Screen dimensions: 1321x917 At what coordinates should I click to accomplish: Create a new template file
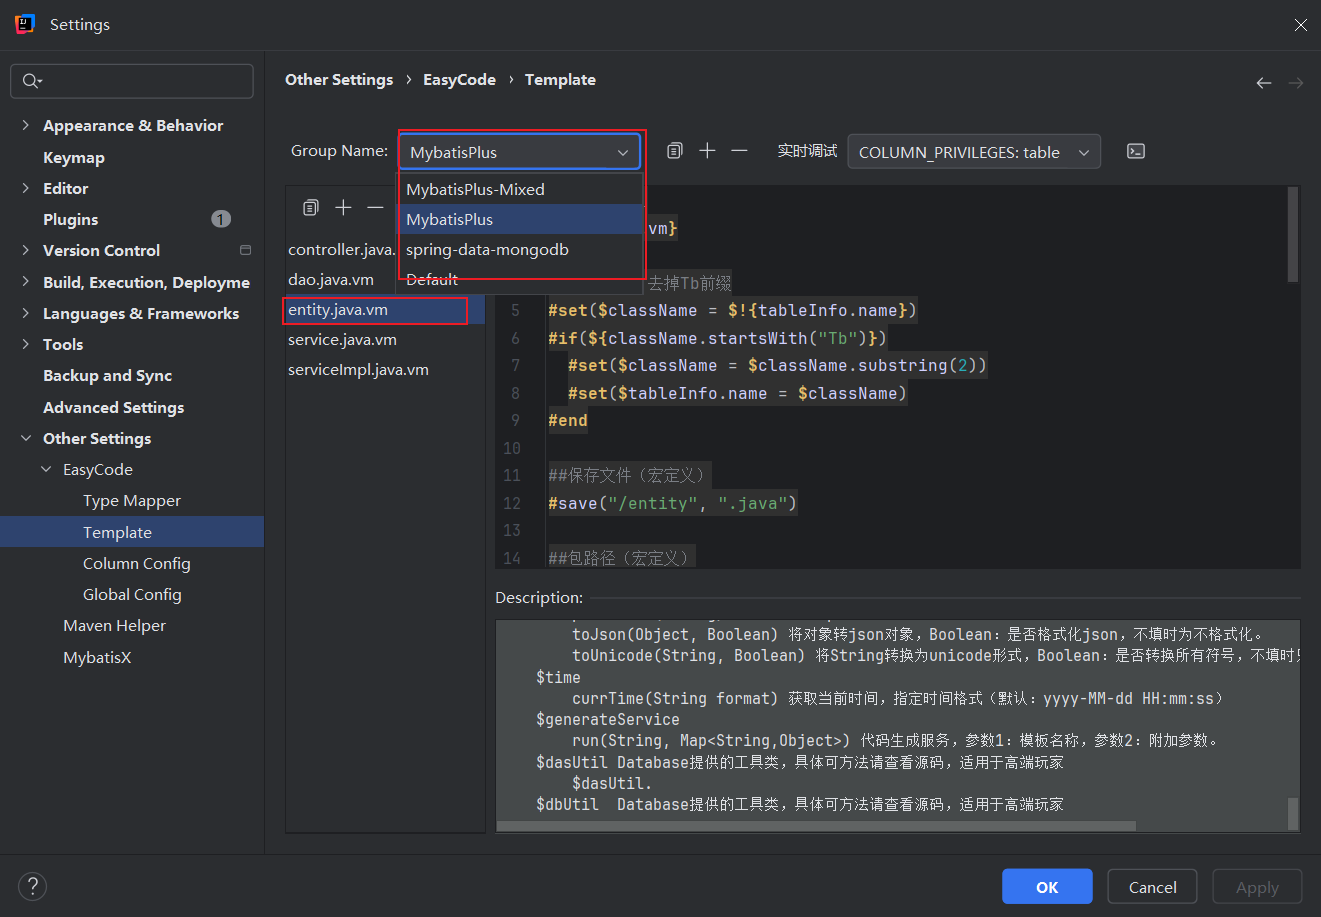point(343,207)
